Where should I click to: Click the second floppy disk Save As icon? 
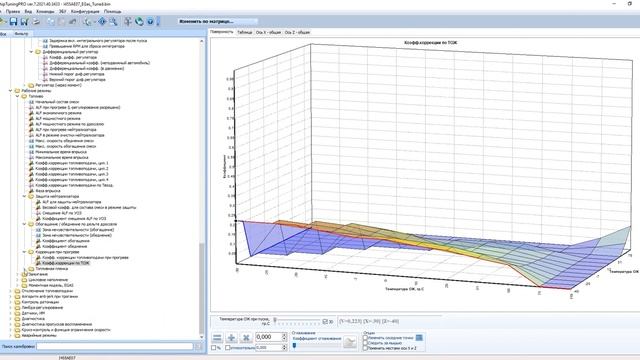click(24, 21)
